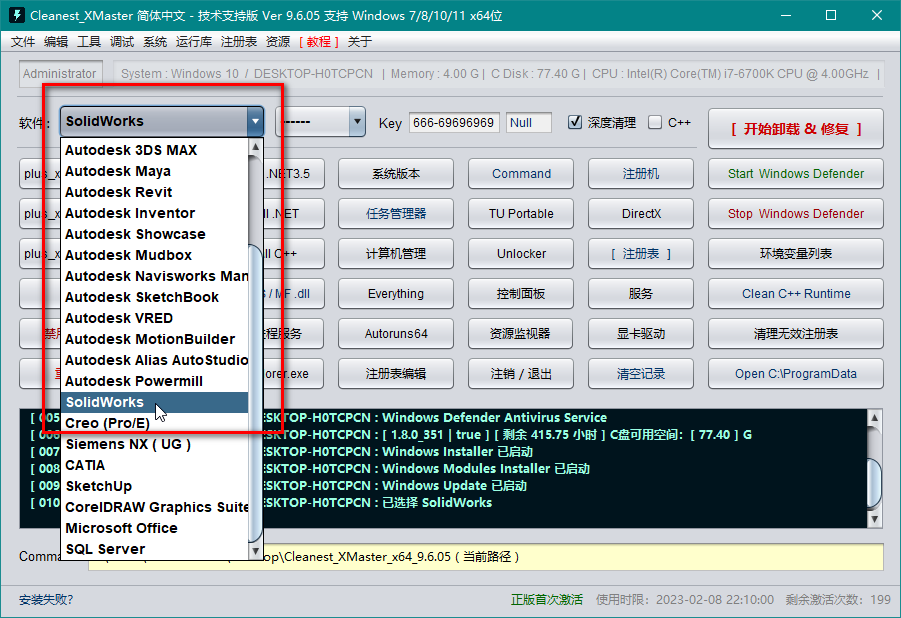Open the 资源监视器 button

(521, 333)
